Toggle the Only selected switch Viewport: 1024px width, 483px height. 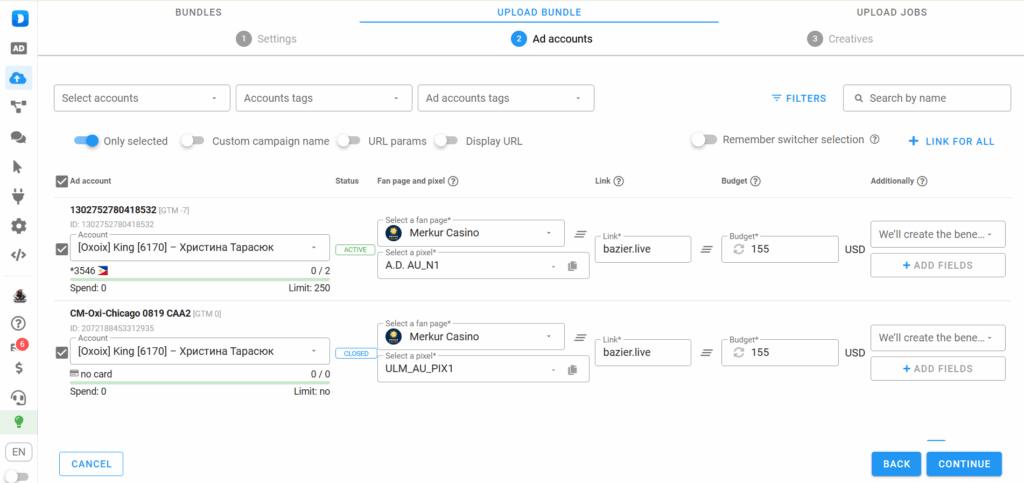(86, 140)
